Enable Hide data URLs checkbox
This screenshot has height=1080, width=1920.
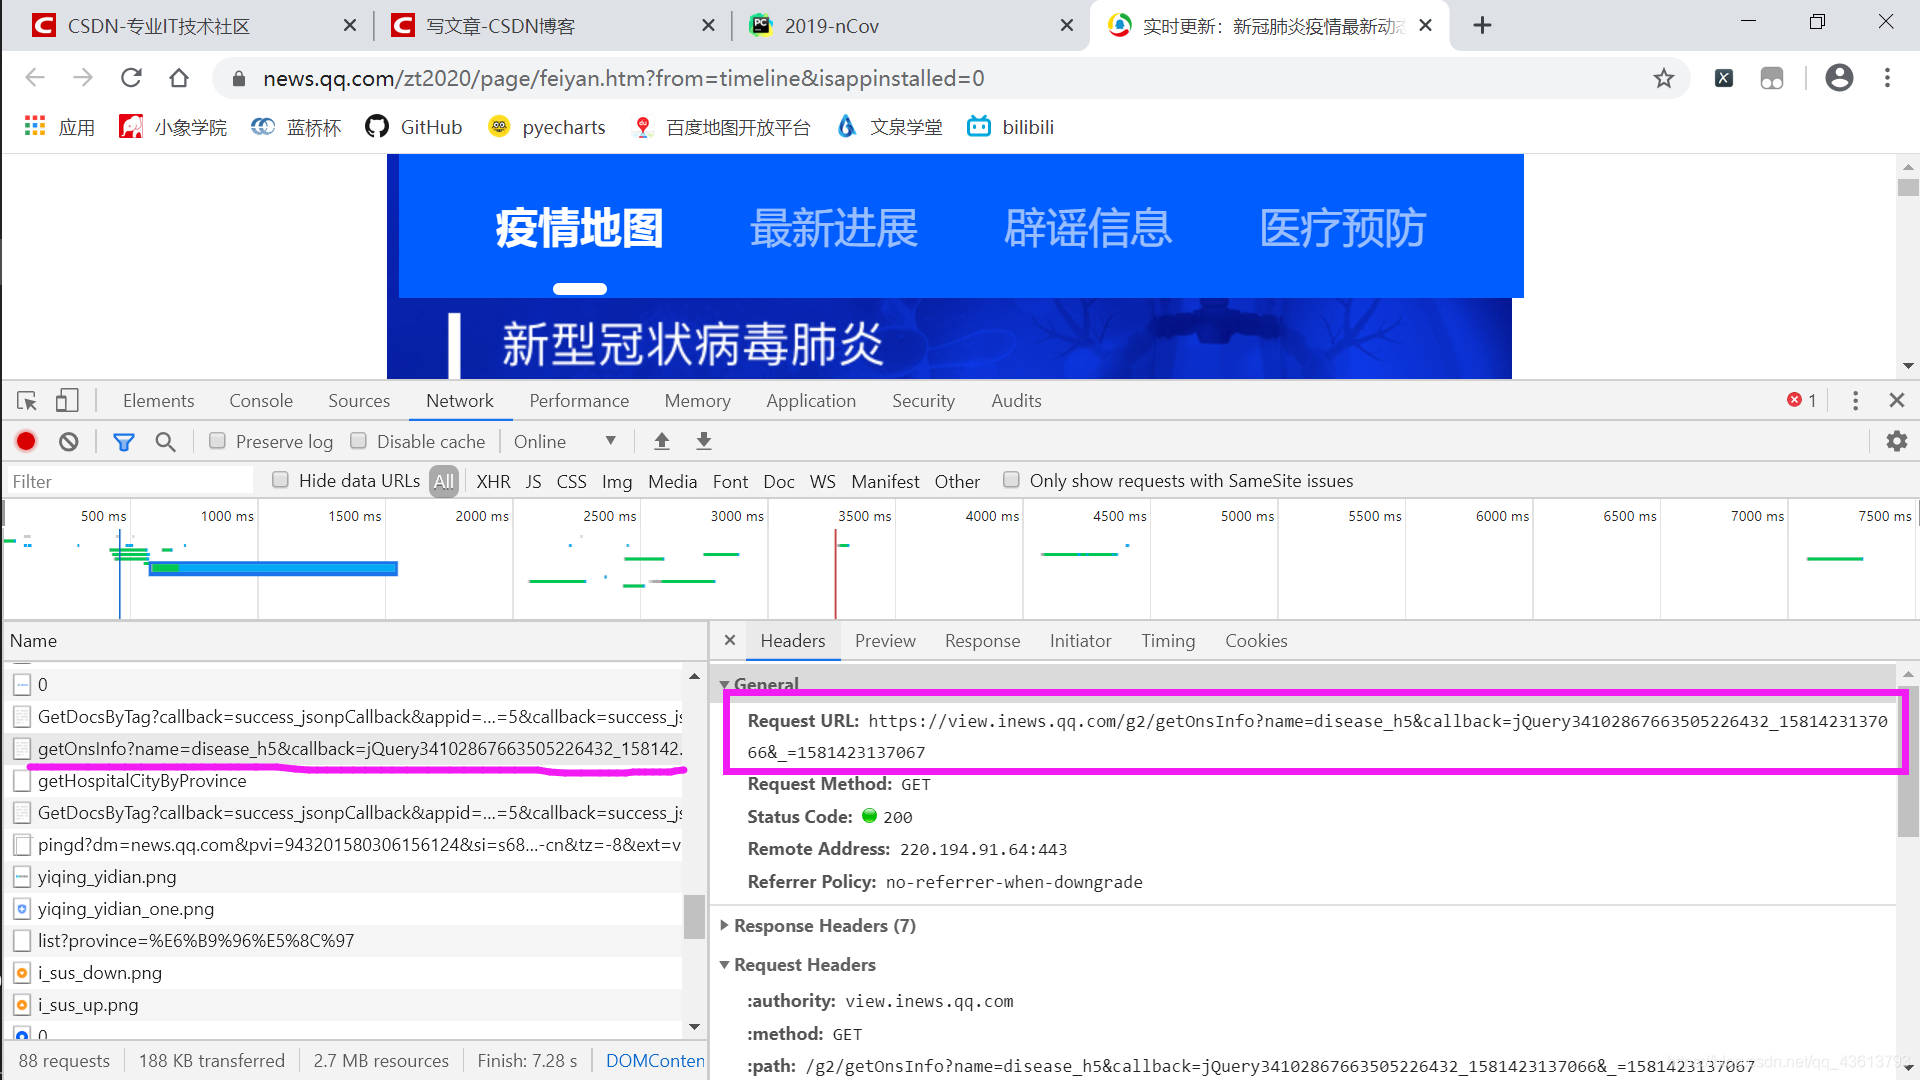click(277, 480)
